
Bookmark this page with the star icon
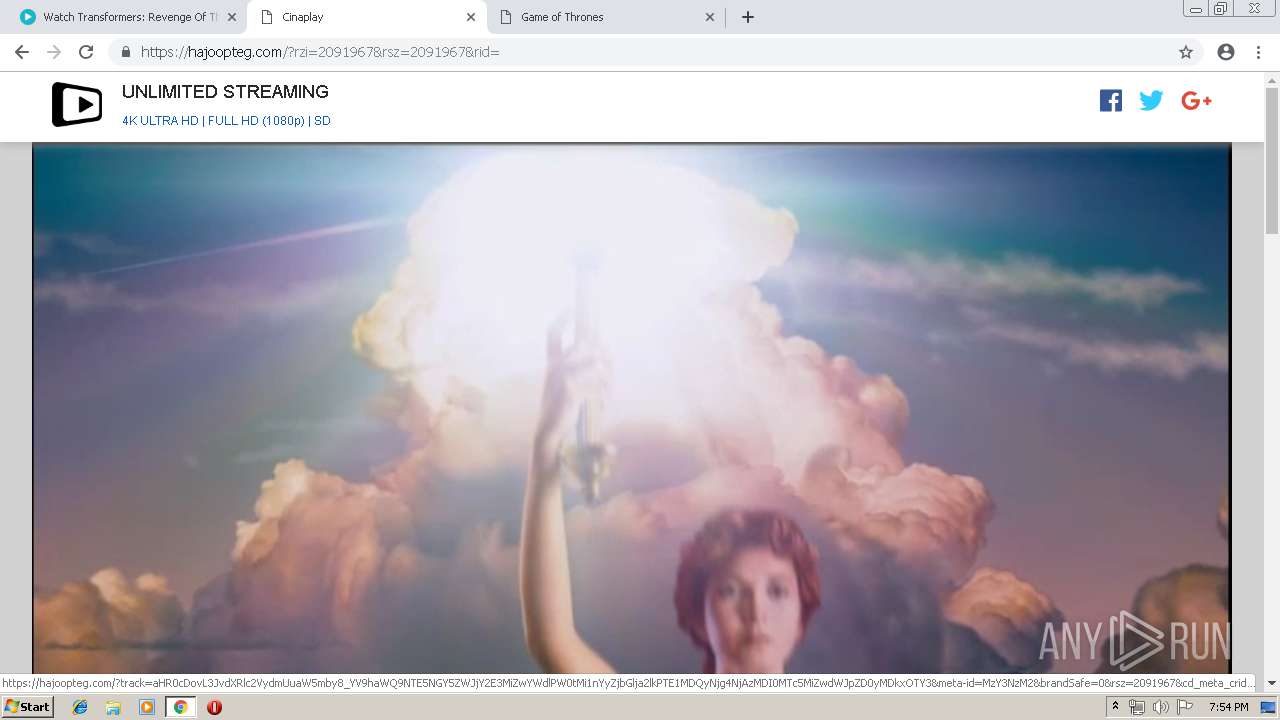coord(1186,52)
